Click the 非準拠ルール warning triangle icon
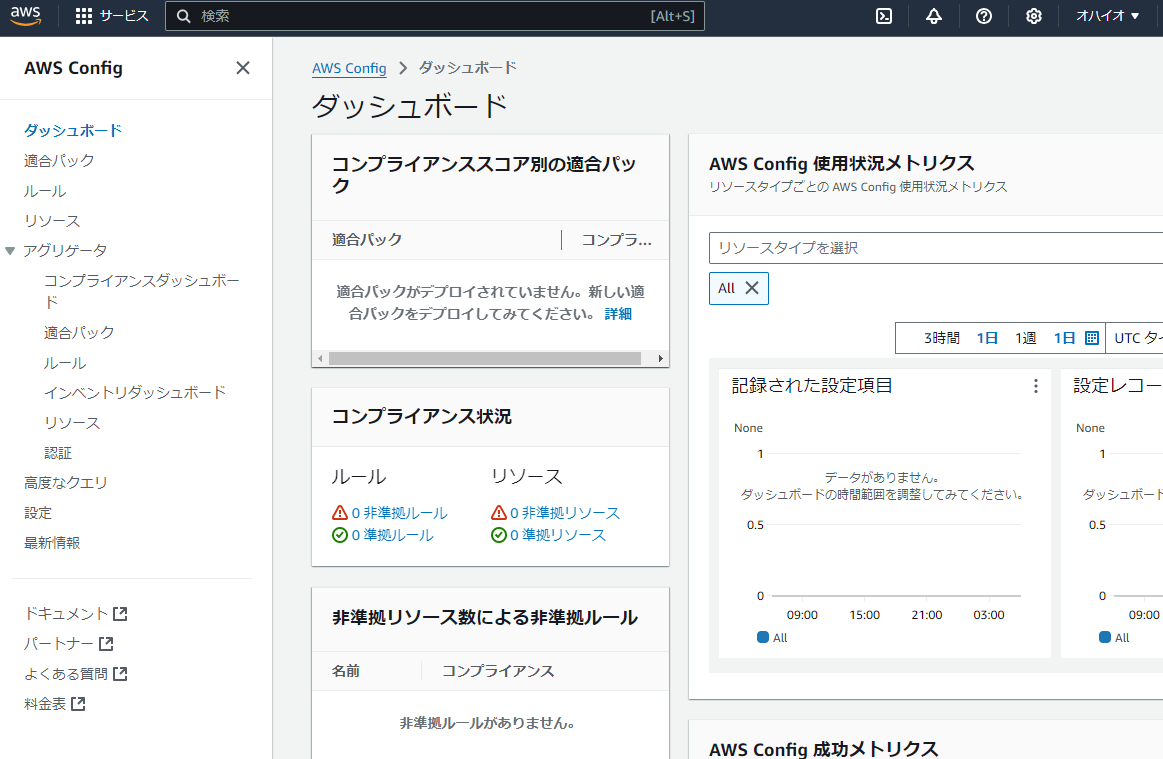The height and width of the screenshot is (759, 1163). pos(340,513)
